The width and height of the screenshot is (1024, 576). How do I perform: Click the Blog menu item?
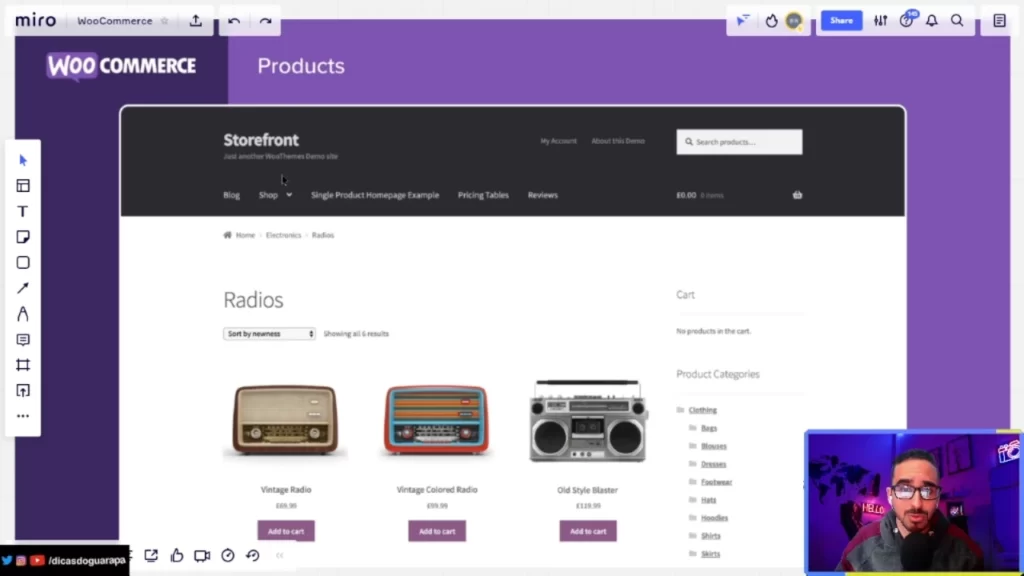[x=231, y=195]
